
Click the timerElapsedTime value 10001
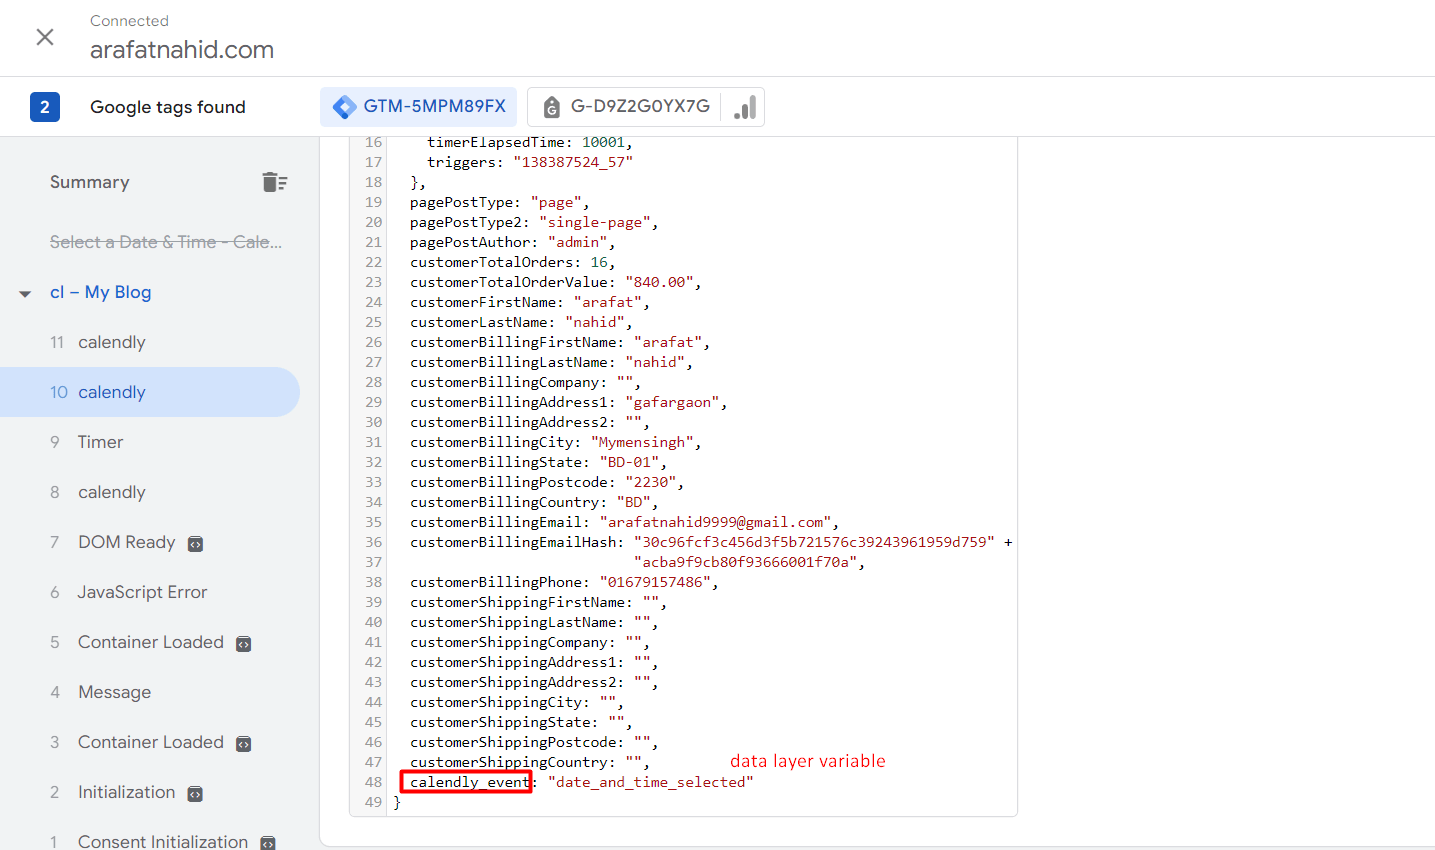[x=603, y=142]
